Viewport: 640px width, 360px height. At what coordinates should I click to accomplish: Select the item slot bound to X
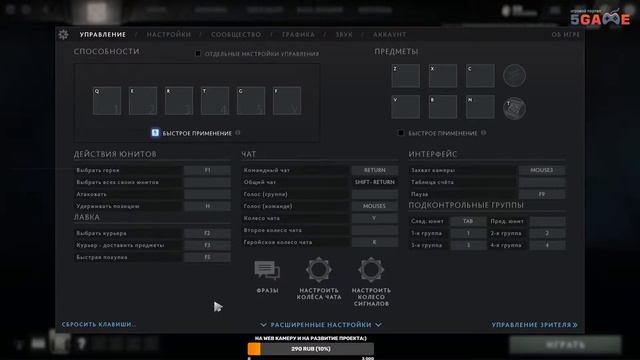coord(443,76)
